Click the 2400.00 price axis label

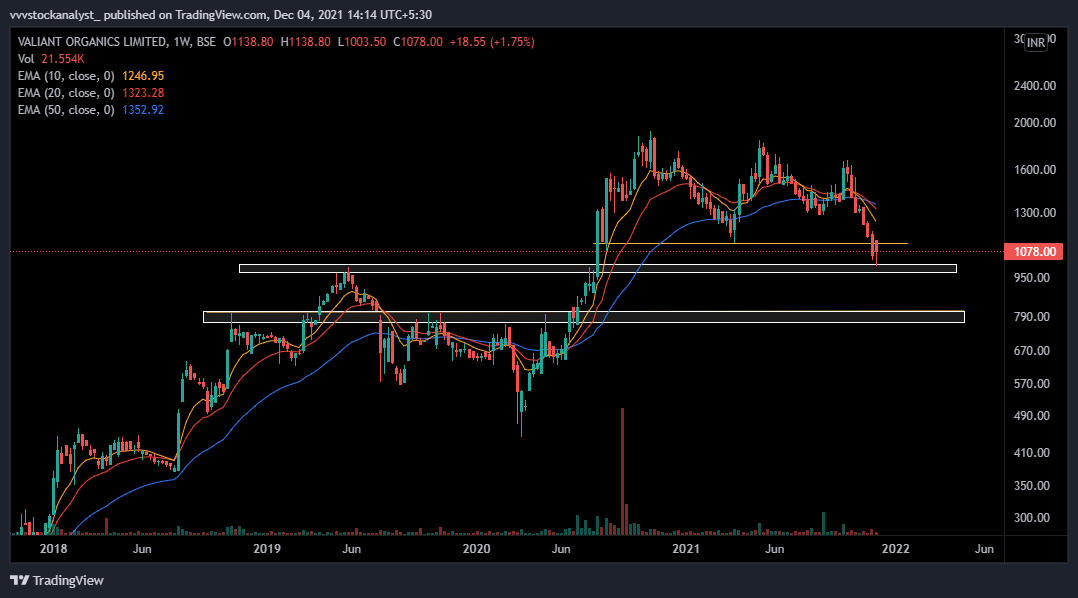[x=1035, y=86]
